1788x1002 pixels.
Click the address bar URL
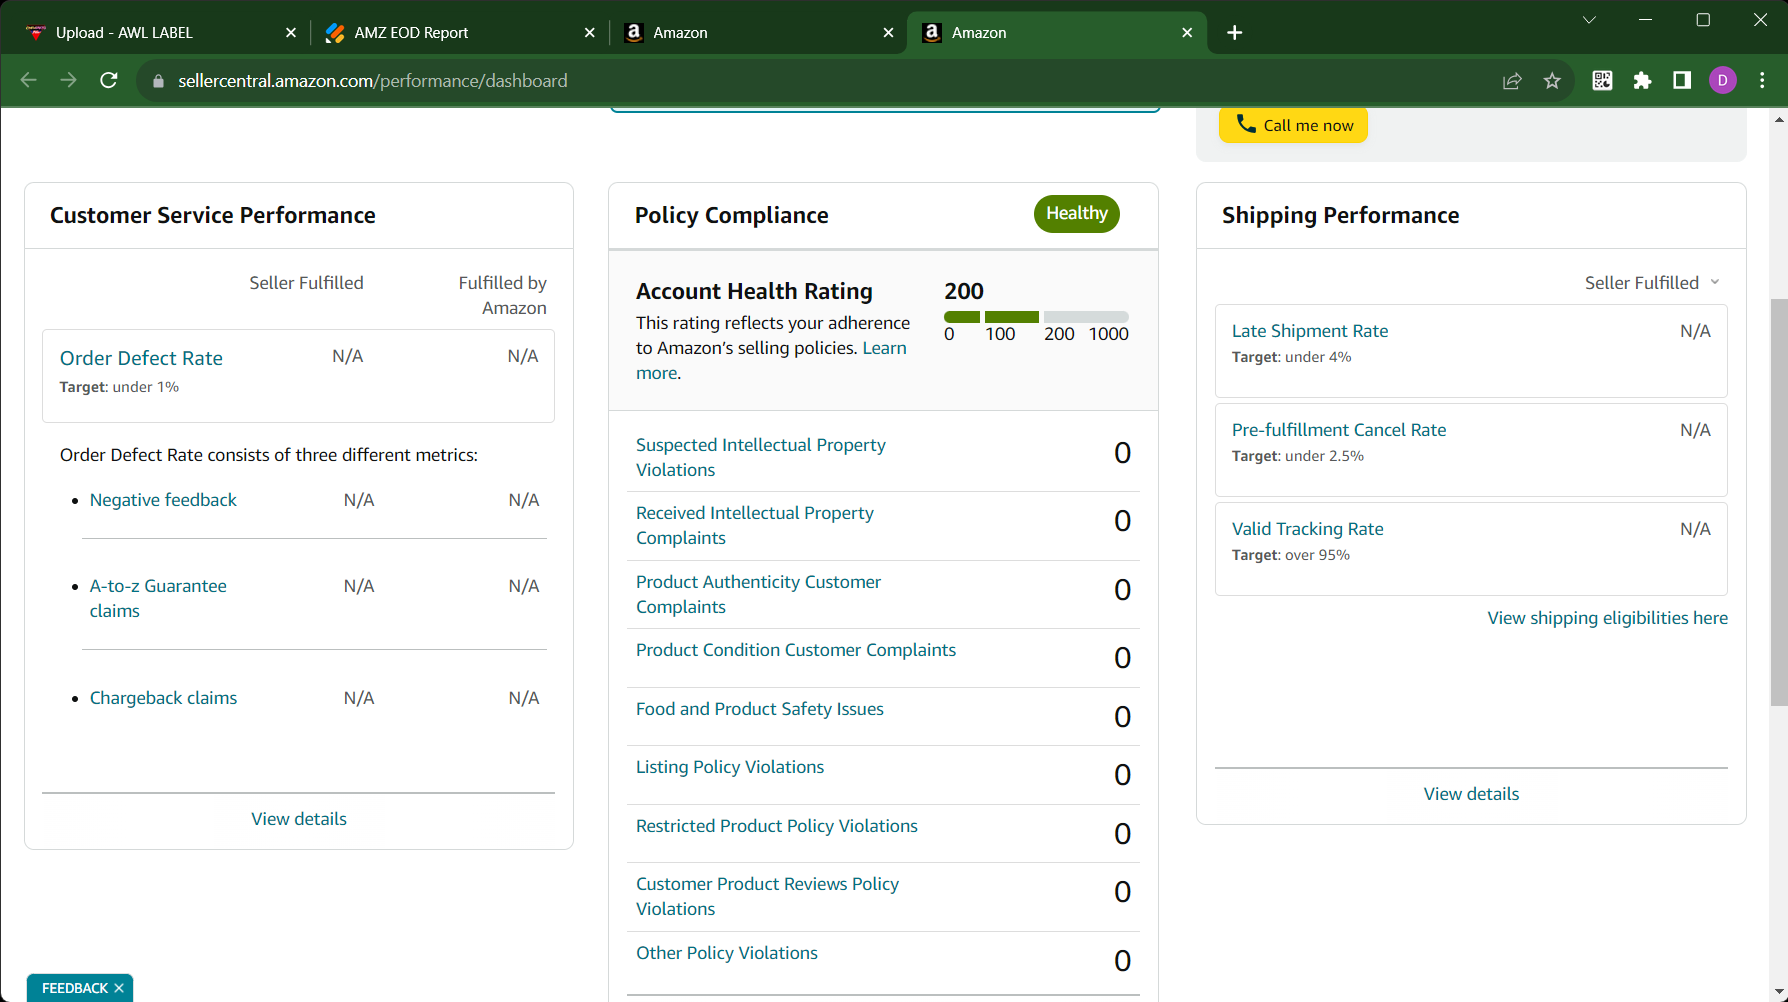pos(372,81)
